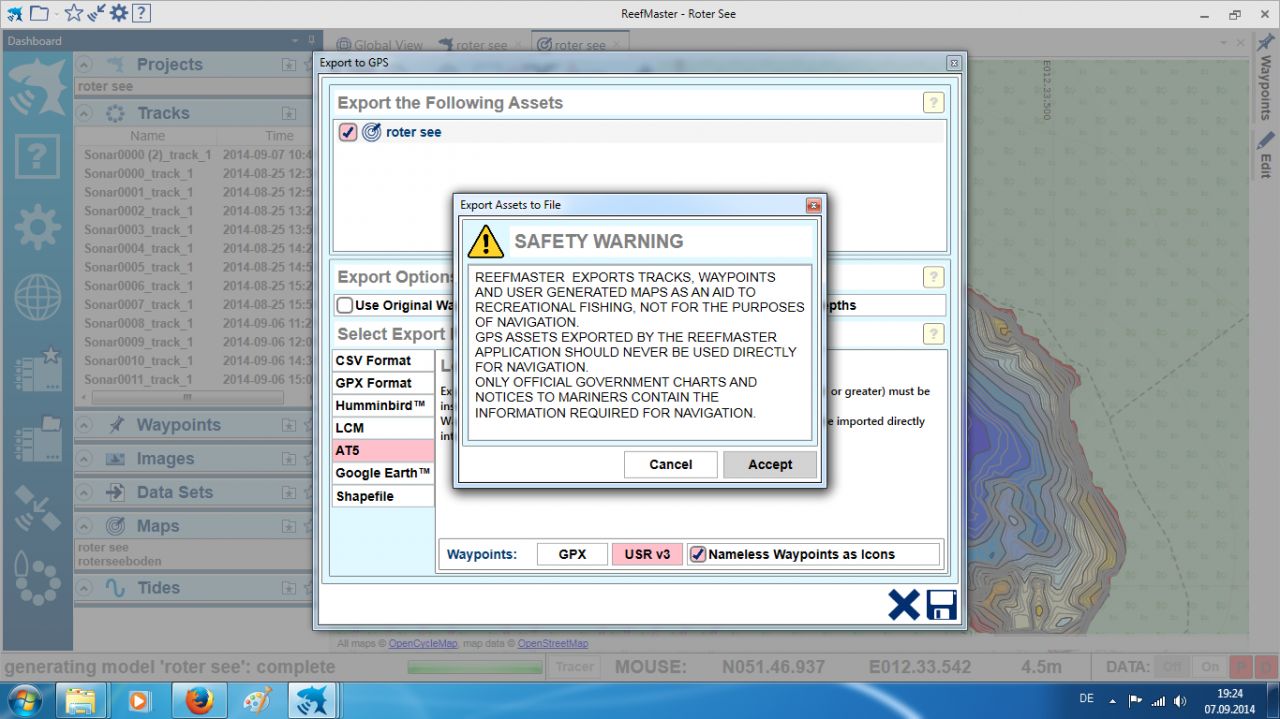Screen dimensions: 1280x719
Task: Collapse the Tracks section
Action: pyautogui.click(x=85, y=113)
